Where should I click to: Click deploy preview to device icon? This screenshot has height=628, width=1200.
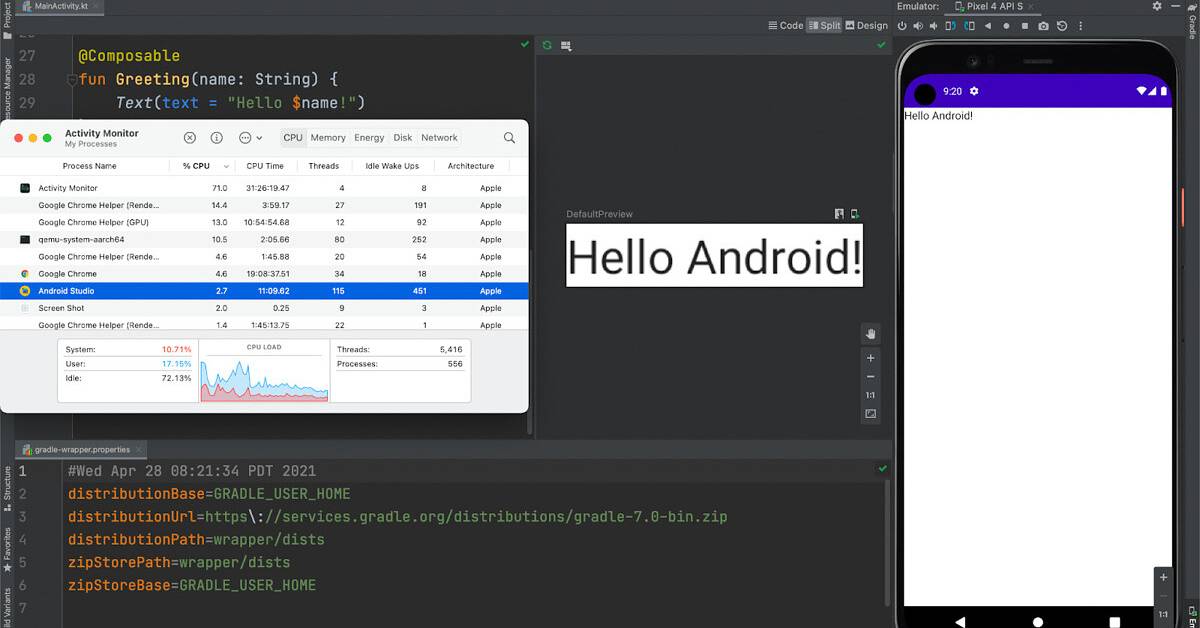tap(855, 214)
